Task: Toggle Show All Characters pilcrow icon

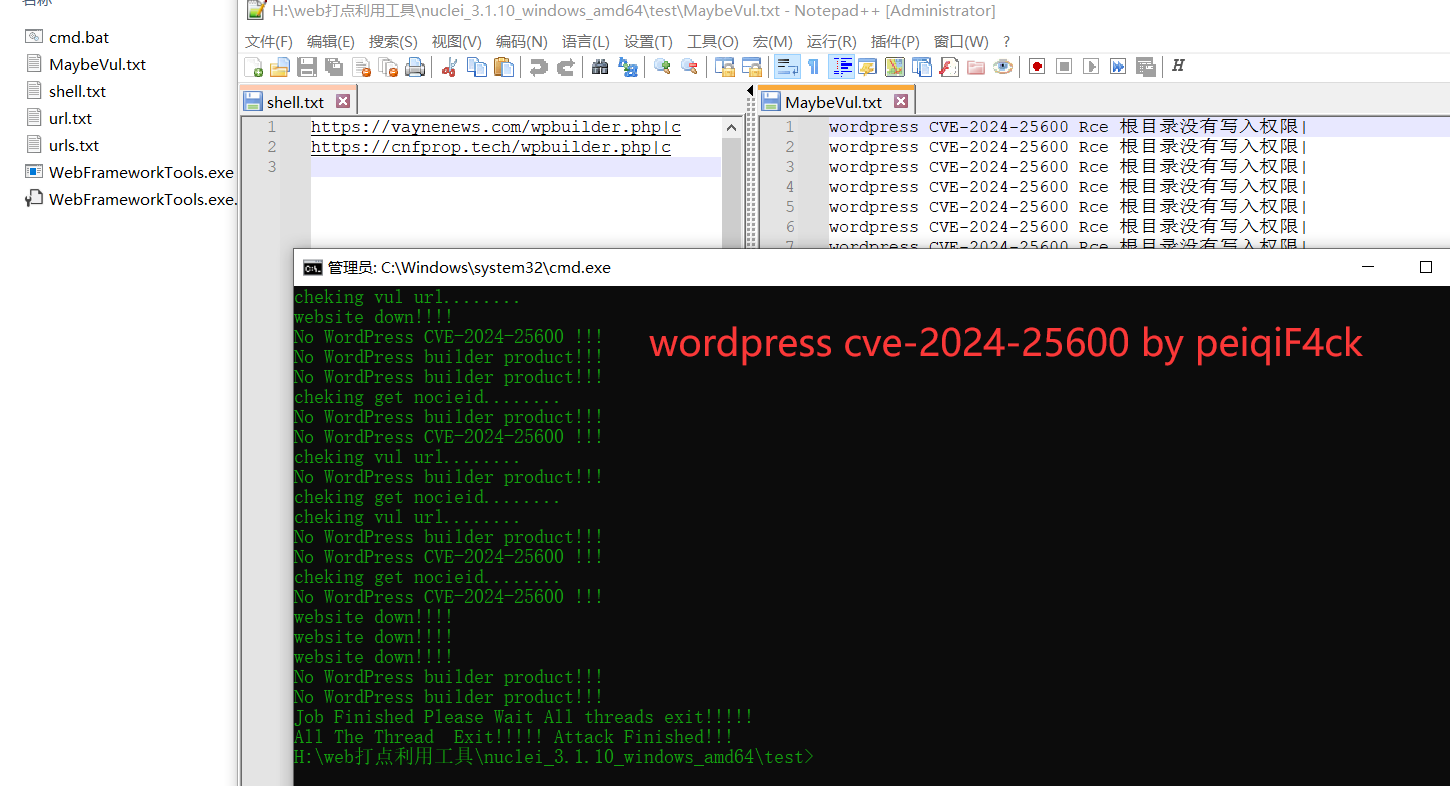Action: click(813, 67)
